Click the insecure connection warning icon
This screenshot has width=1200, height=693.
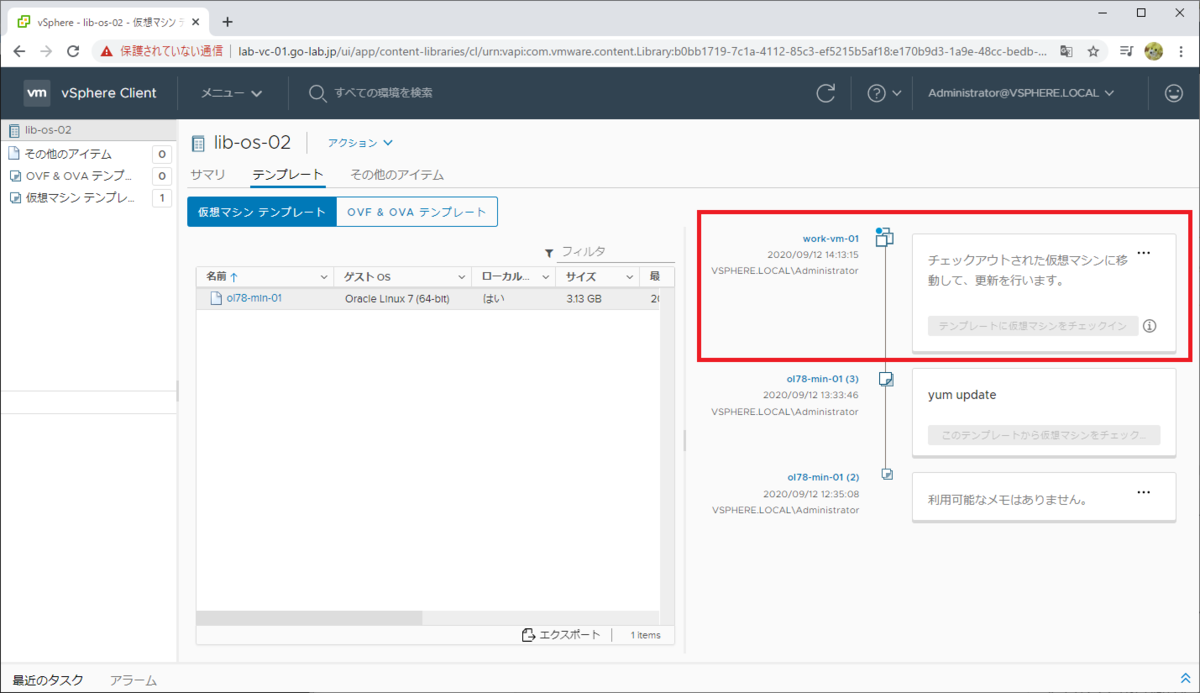pos(107,51)
